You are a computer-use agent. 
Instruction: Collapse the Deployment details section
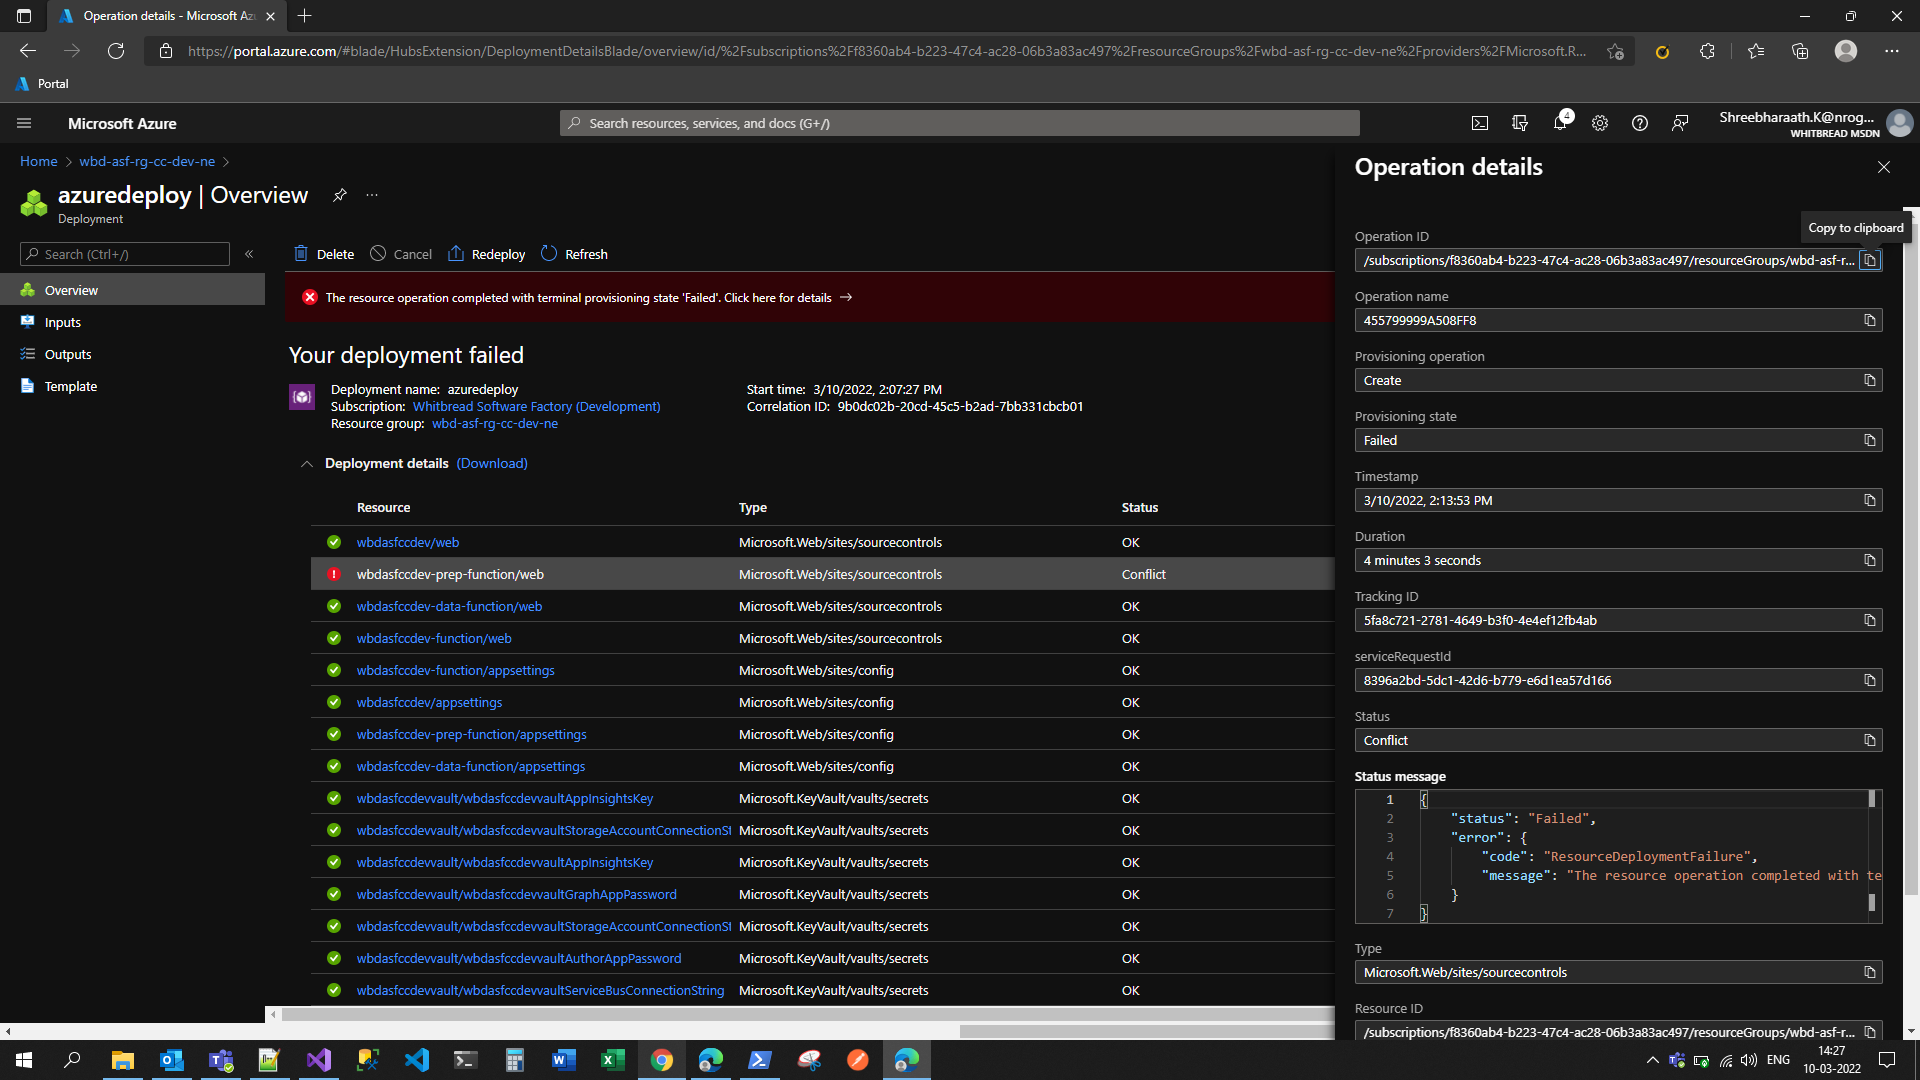[x=308, y=464]
